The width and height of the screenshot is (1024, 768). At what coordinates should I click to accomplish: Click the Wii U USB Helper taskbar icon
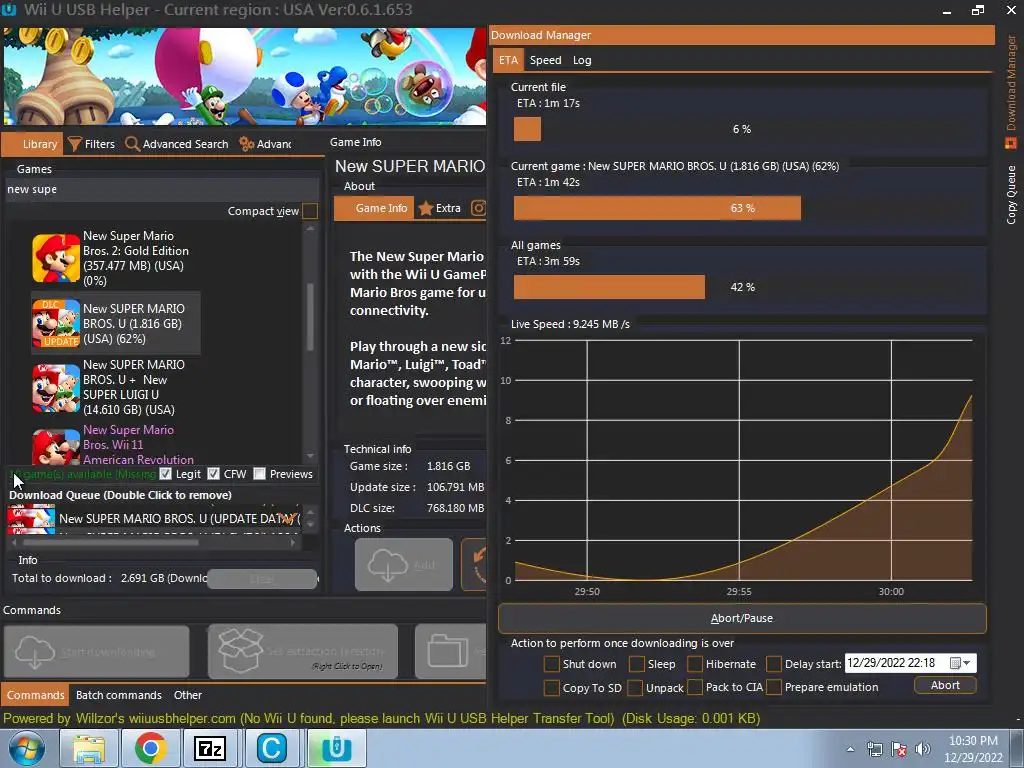tap(336, 748)
